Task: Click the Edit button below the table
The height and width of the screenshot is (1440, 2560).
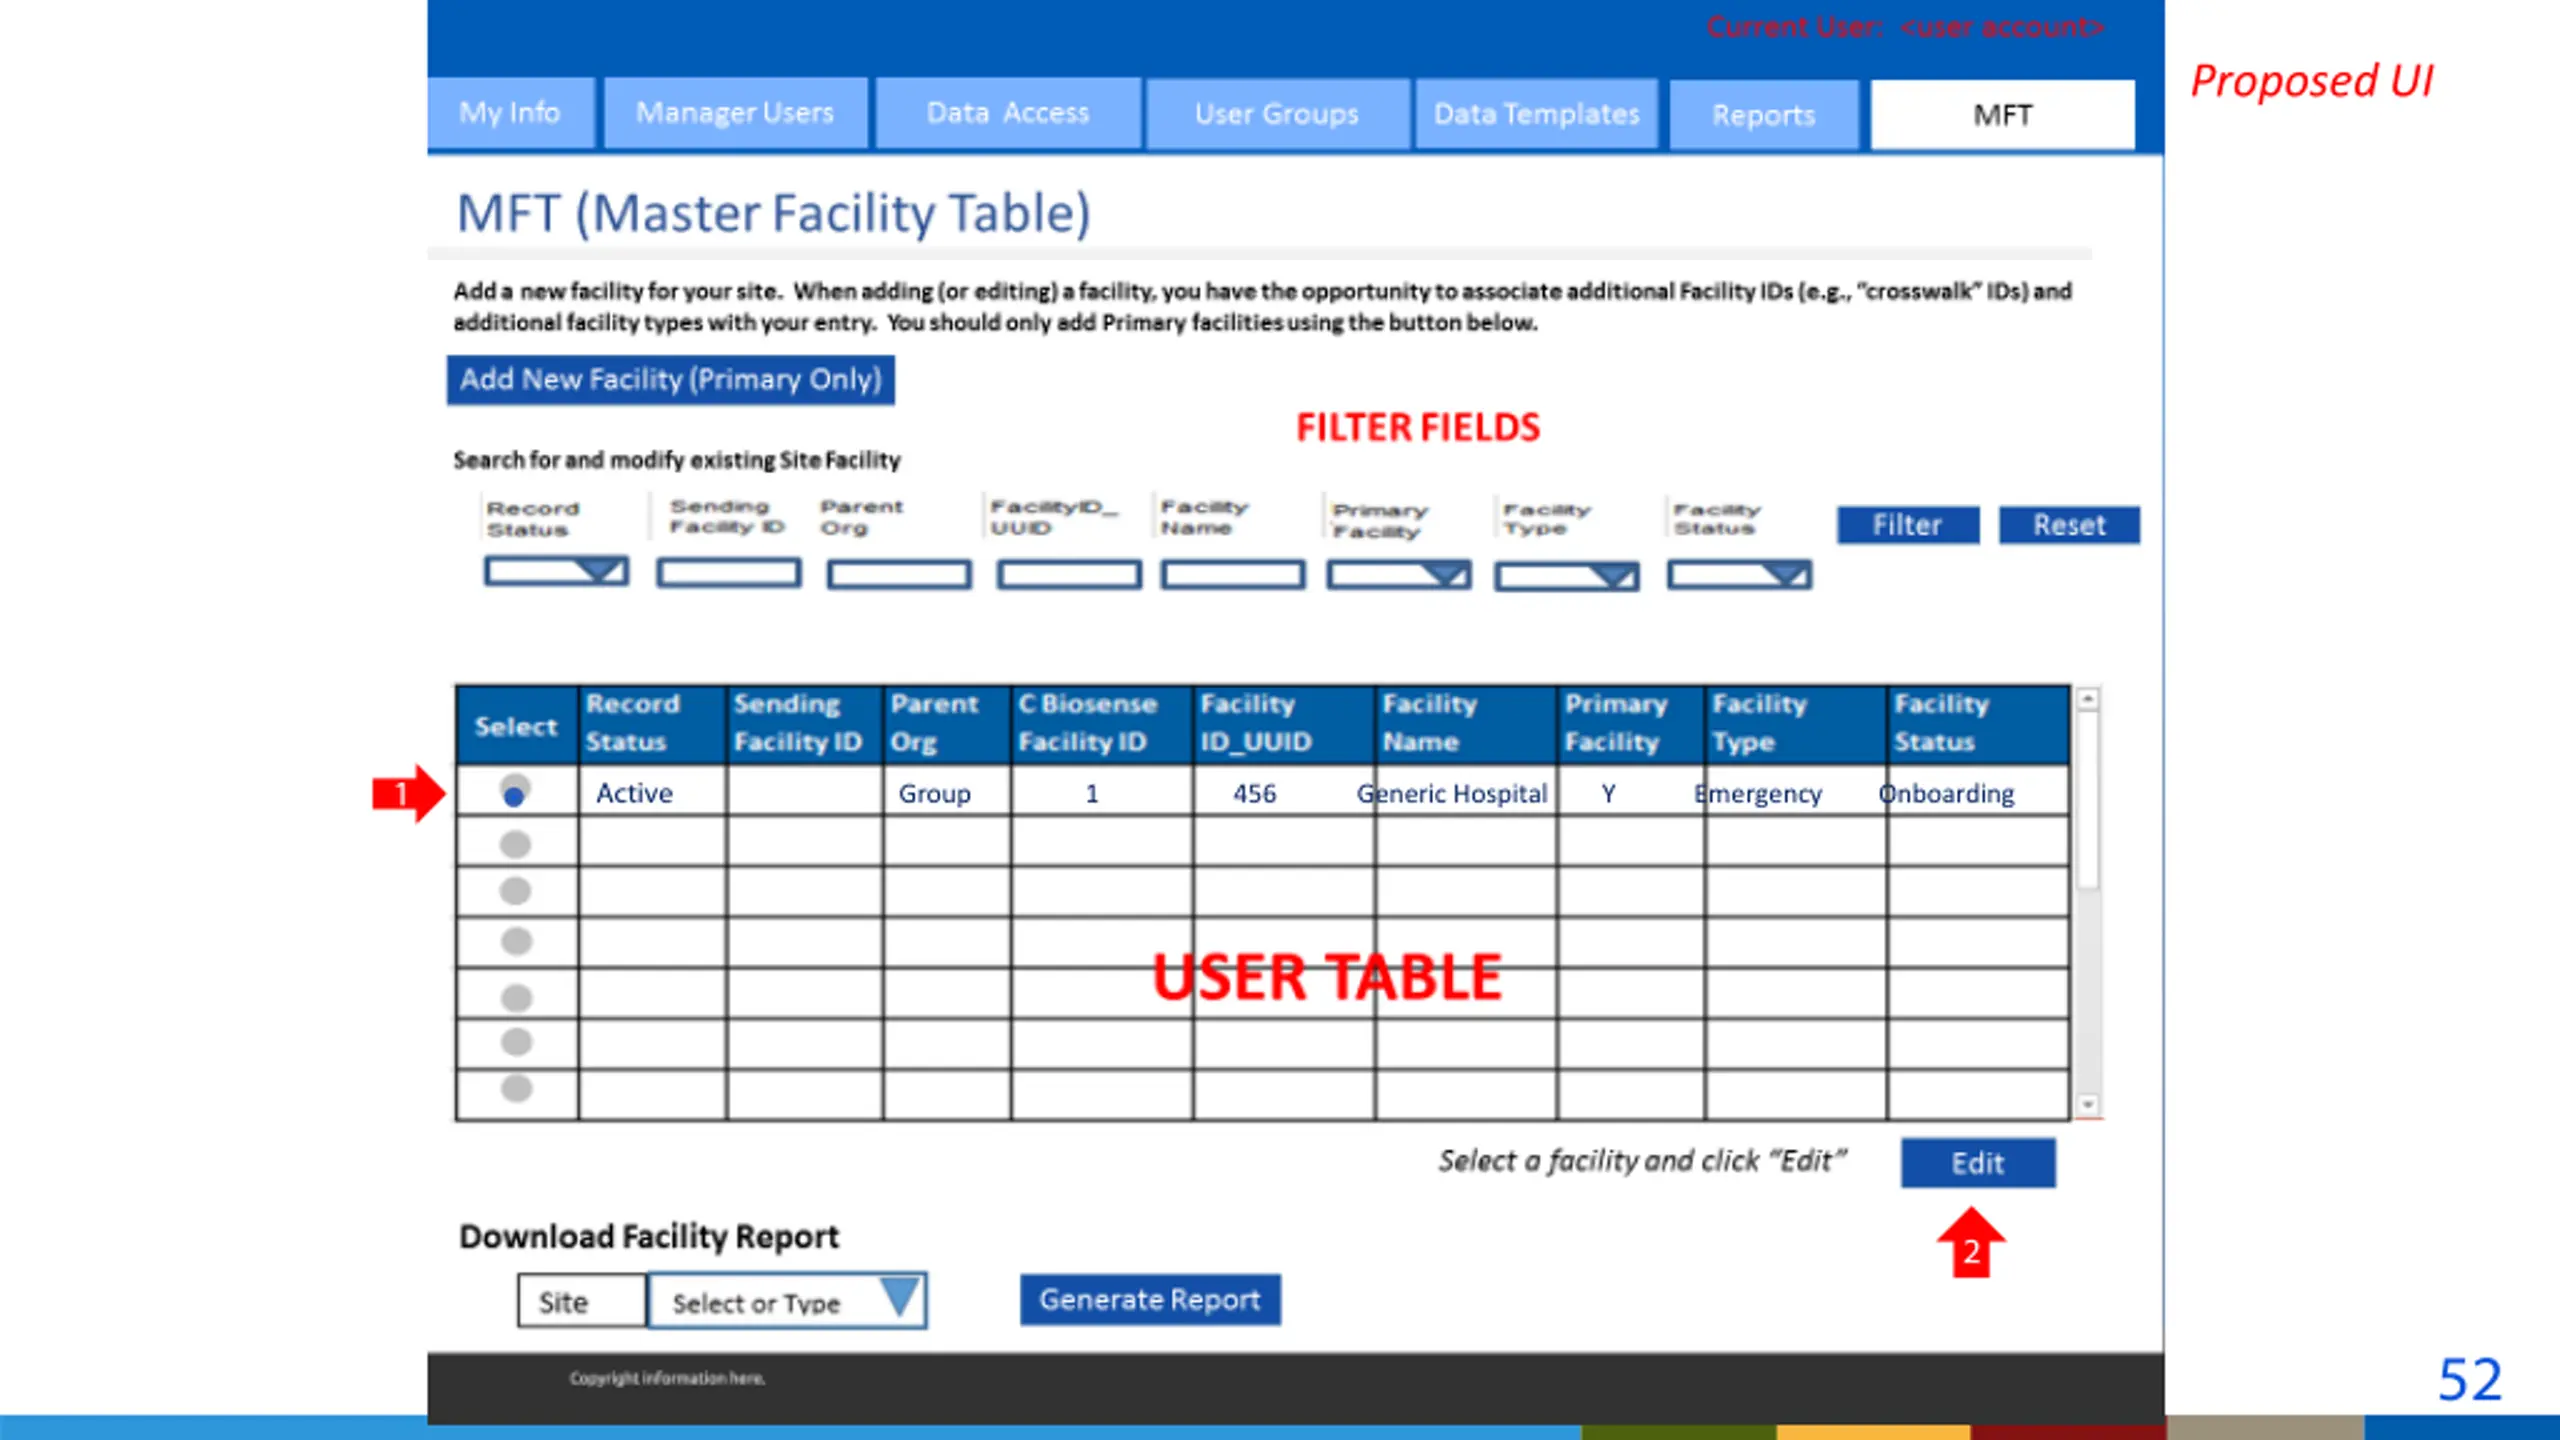Action: [x=1977, y=1163]
